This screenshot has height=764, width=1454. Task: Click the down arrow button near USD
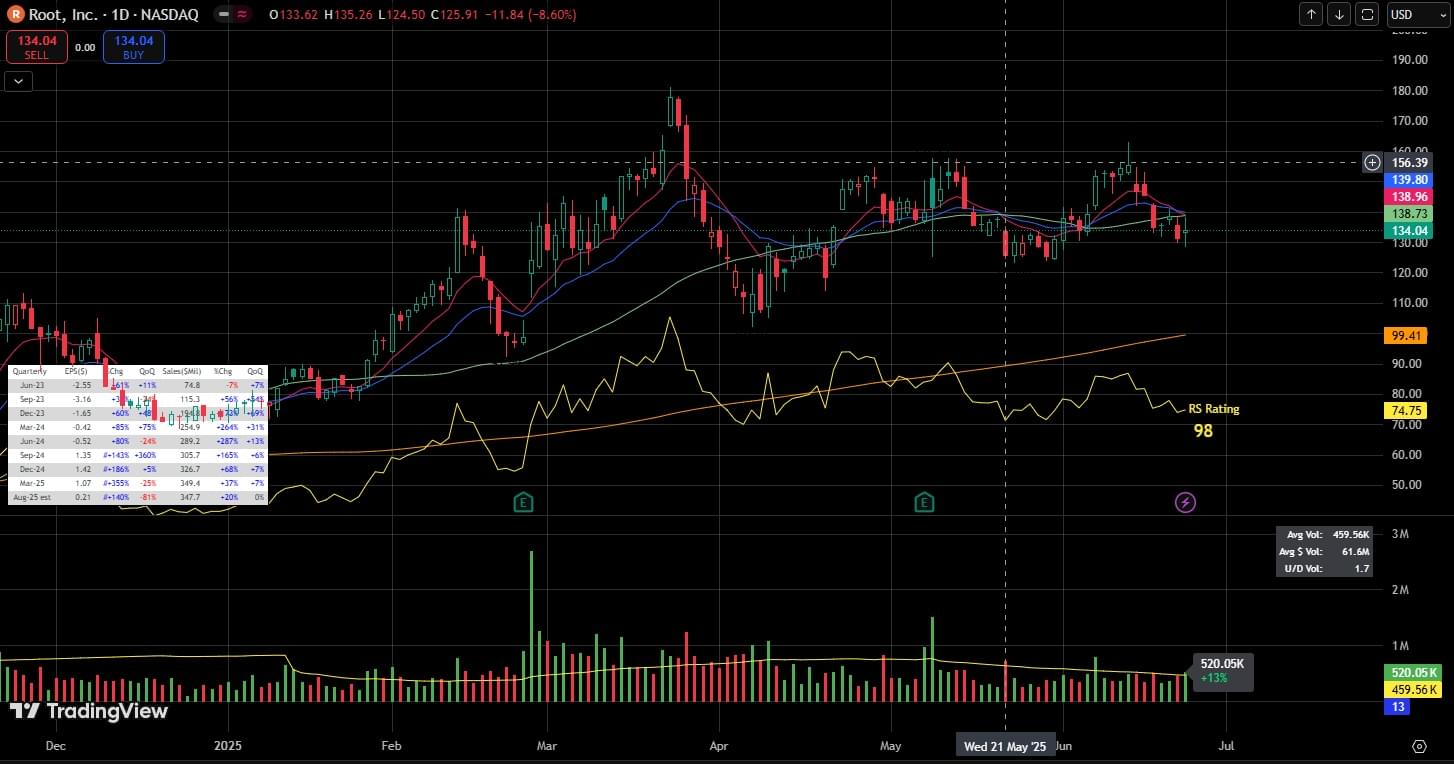click(1339, 14)
